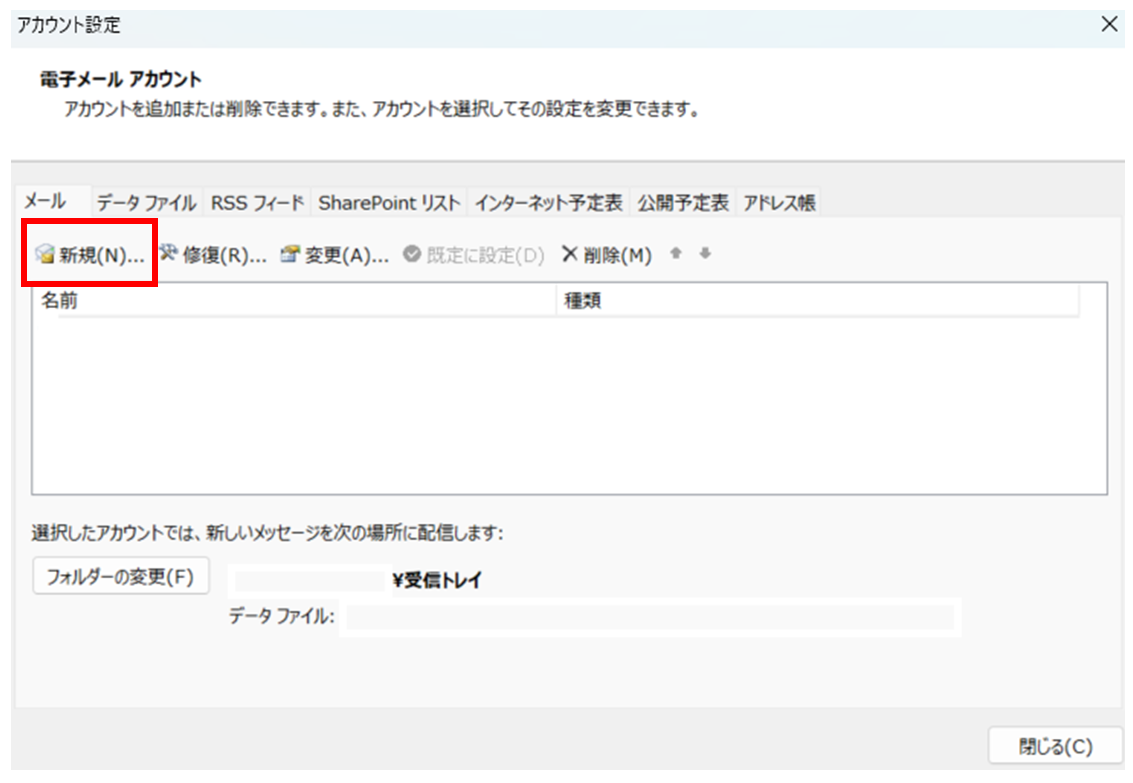Click the メール tab
1133x783 pixels.
click(x=45, y=201)
